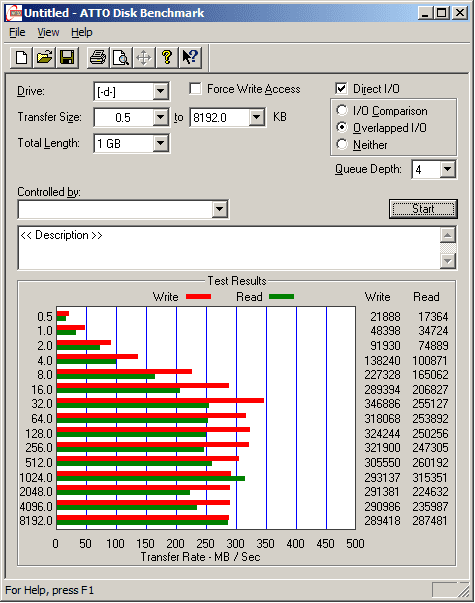The width and height of the screenshot is (475, 603).
Task: Click the Read value 315351
Action: 430,478
